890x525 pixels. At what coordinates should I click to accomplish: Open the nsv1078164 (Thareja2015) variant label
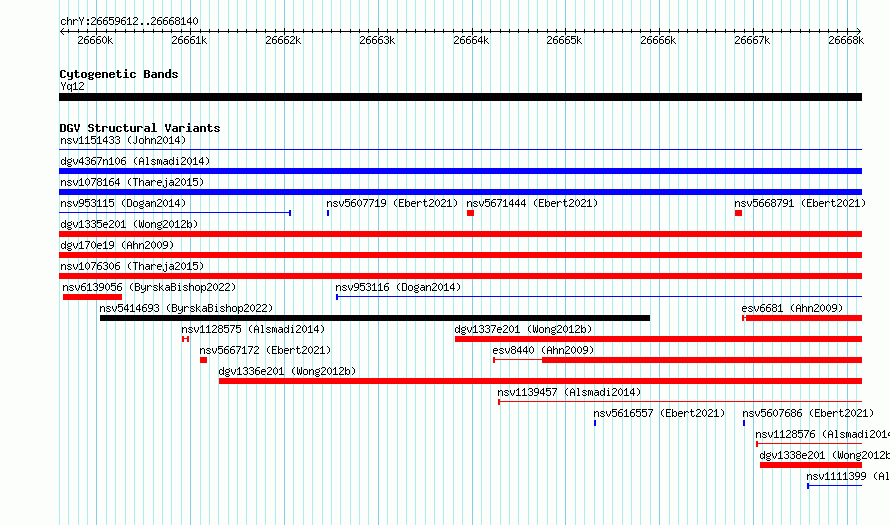132,182
